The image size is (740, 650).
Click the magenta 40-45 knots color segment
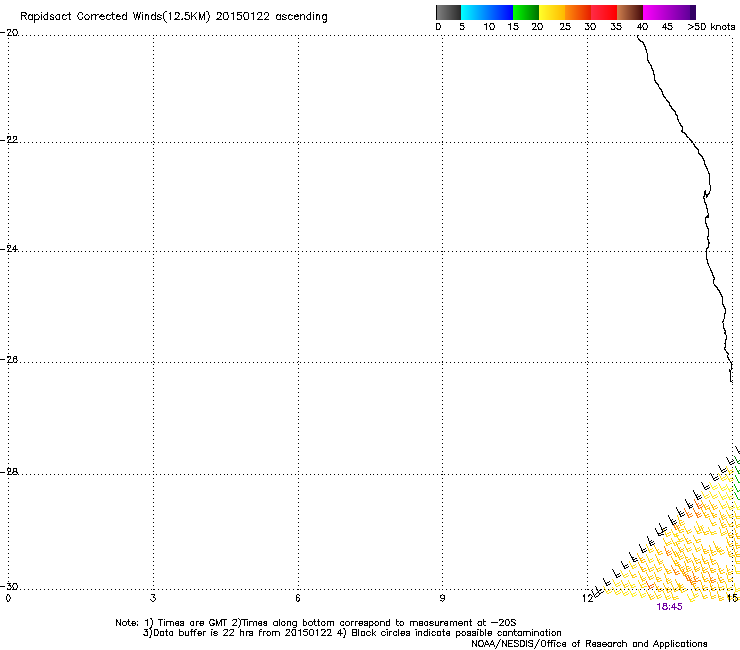click(x=656, y=12)
